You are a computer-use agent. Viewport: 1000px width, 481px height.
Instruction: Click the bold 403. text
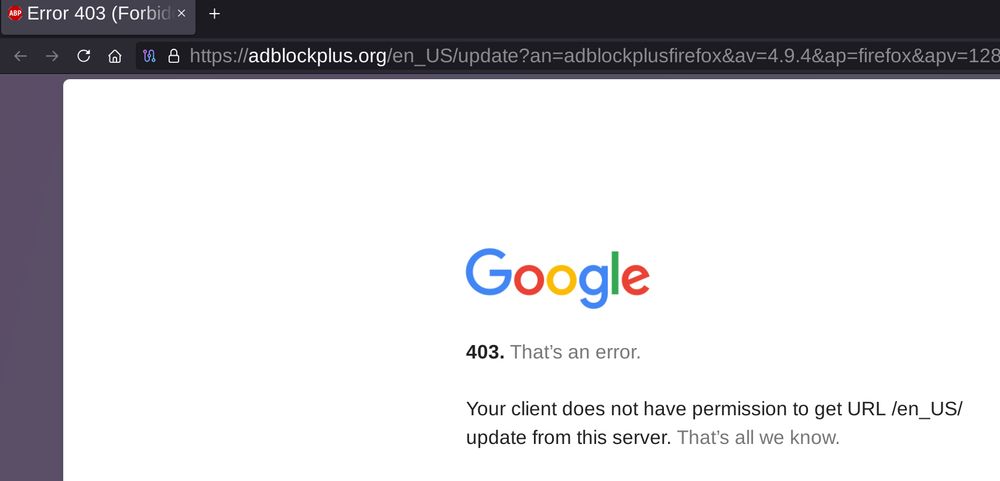(485, 352)
